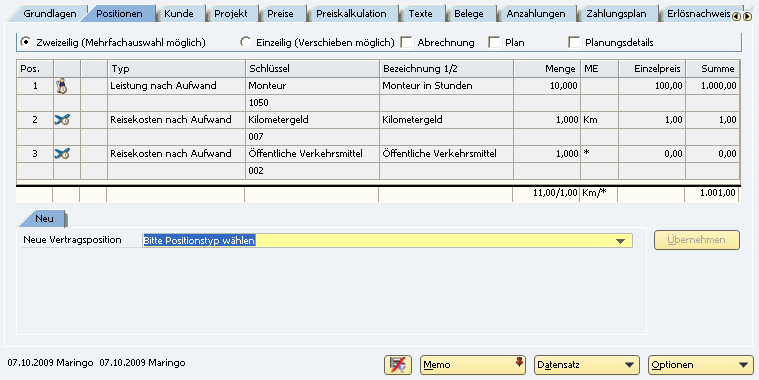Image resolution: width=759 pixels, height=380 pixels.
Task: Select Einzeilig (Verschieben möglich) radio option
Action: tap(245, 42)
